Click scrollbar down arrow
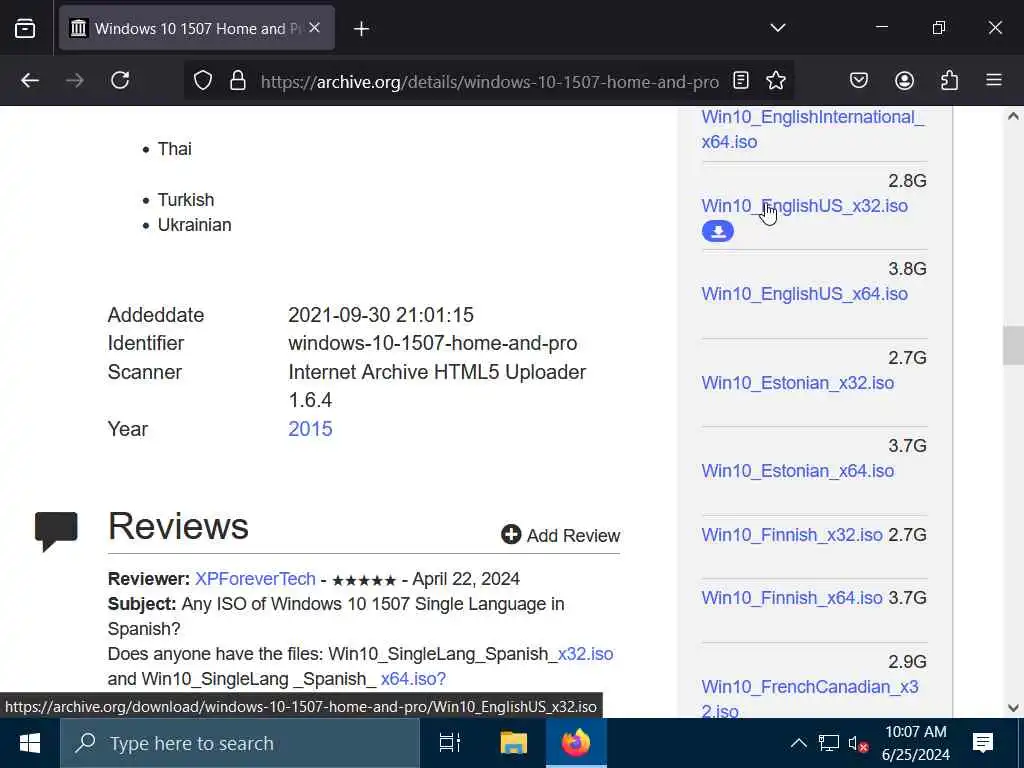1024x768 pixels. 1013,708
